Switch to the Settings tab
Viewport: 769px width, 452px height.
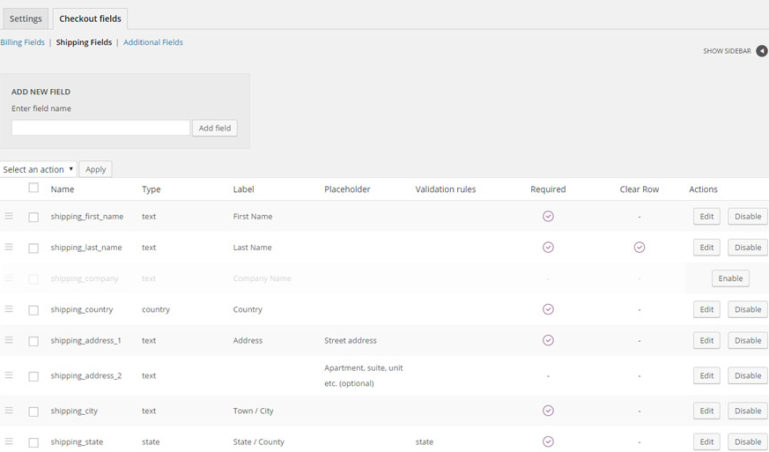click(x=25, y=19)
